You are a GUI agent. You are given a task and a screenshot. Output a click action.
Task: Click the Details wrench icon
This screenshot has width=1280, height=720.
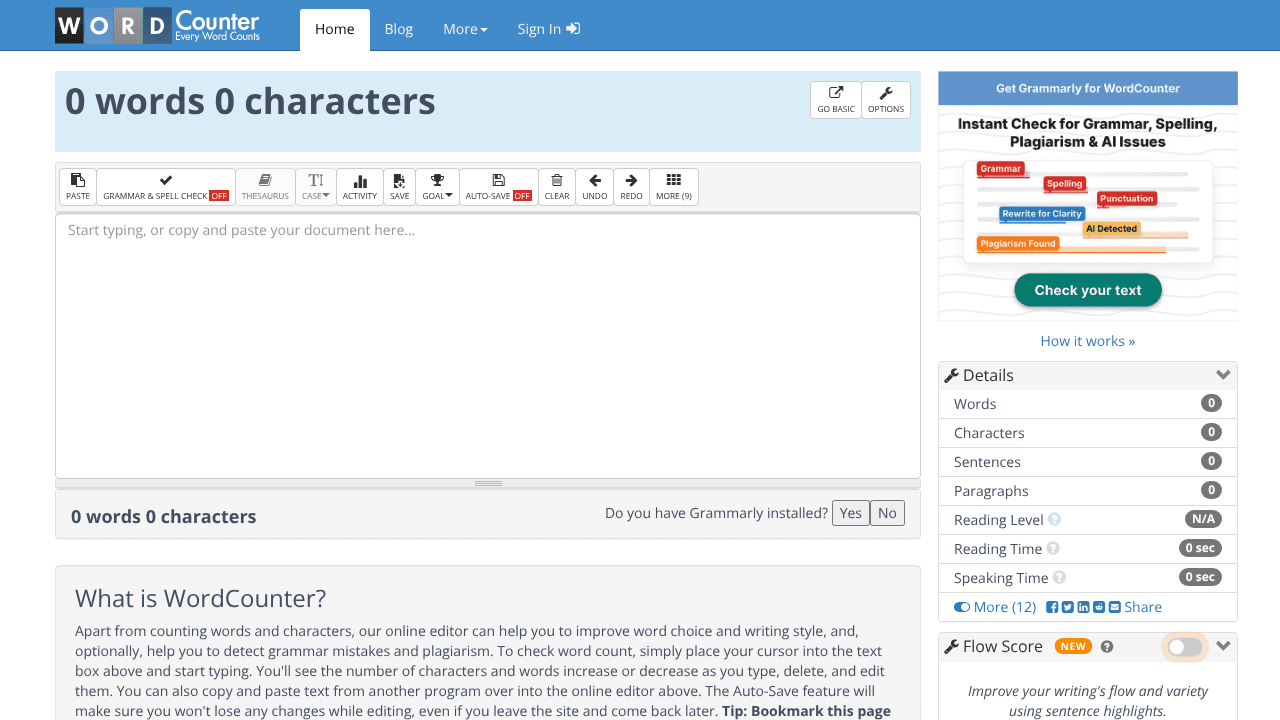(x=952, y=376)
